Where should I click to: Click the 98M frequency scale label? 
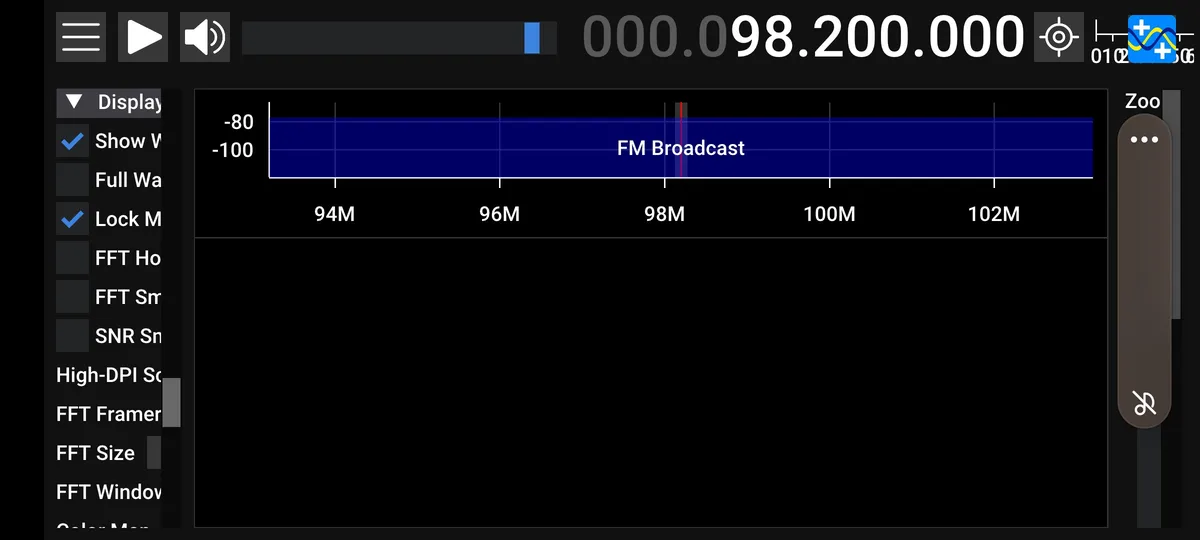pos(664,214)
